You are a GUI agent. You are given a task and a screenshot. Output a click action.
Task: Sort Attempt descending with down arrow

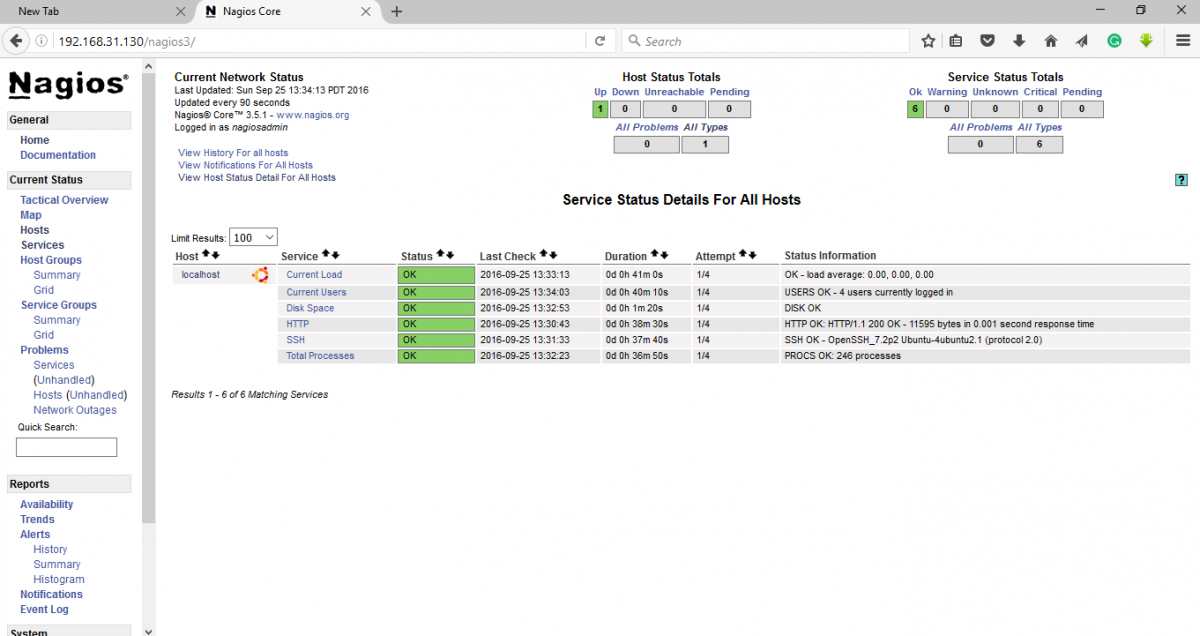(x=753, y=255)
